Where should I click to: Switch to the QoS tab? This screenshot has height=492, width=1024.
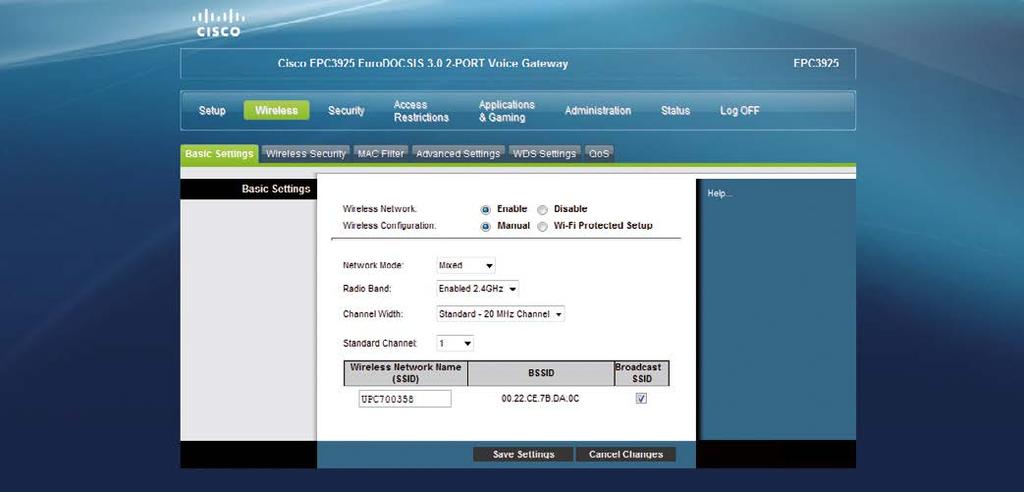[x=599, y=154]
